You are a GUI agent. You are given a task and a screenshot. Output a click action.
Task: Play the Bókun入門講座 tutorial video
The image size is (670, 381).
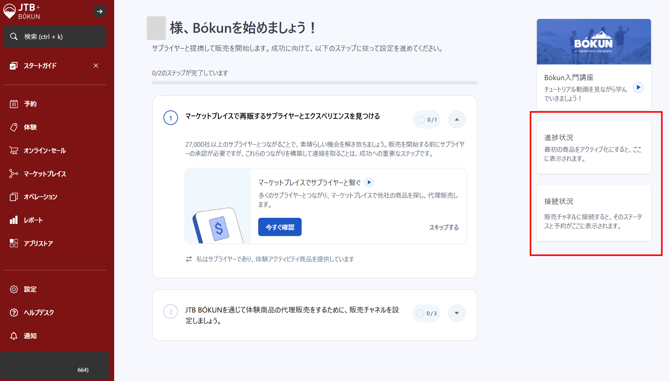coord(638,88)
